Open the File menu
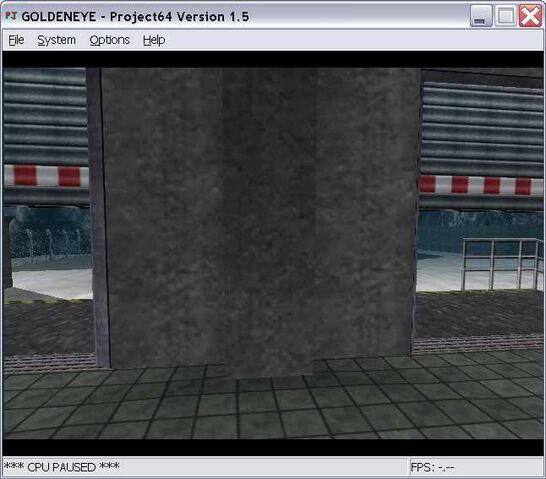 coord(16,40)
